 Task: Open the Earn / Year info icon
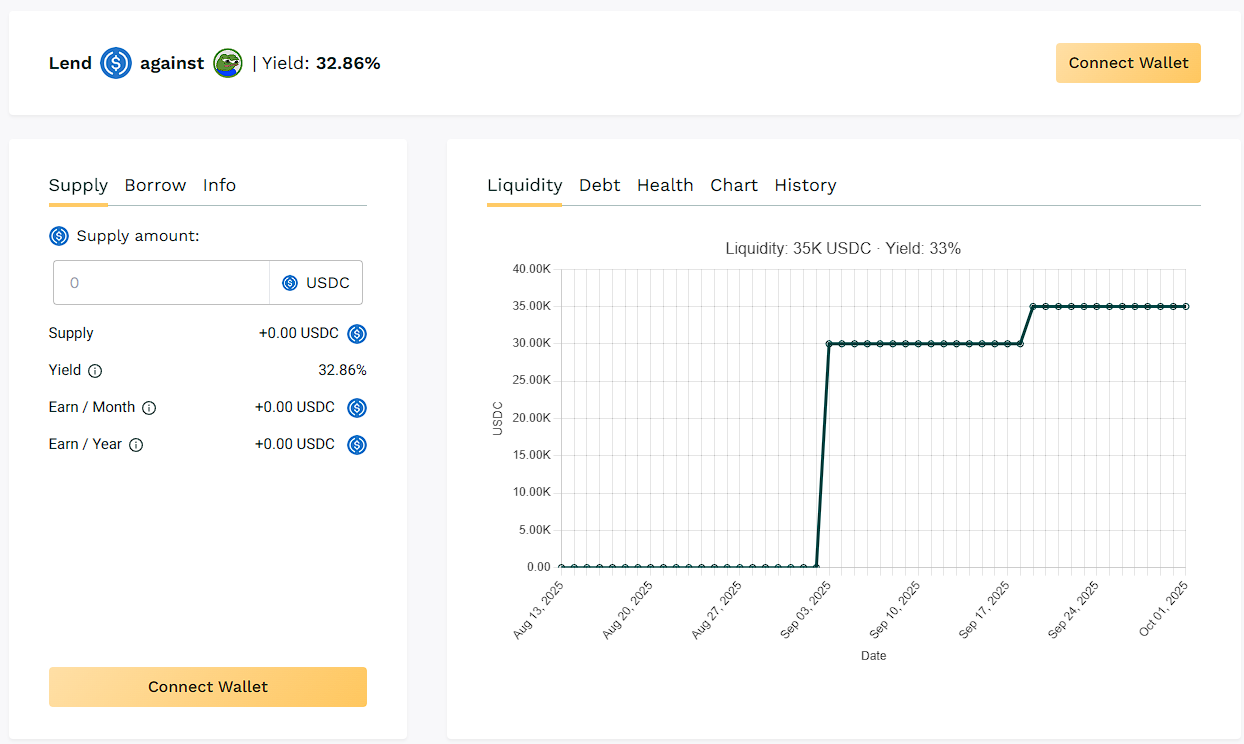point(136,445)
